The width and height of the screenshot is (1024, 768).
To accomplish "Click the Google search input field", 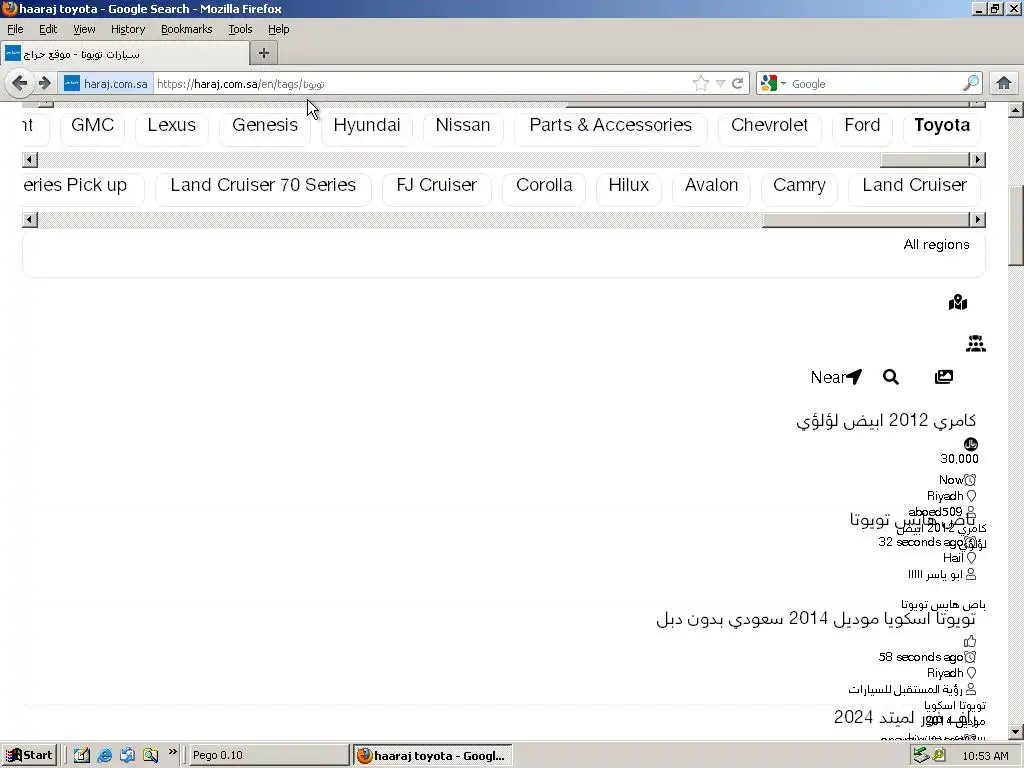I will (x=875, y=84).
